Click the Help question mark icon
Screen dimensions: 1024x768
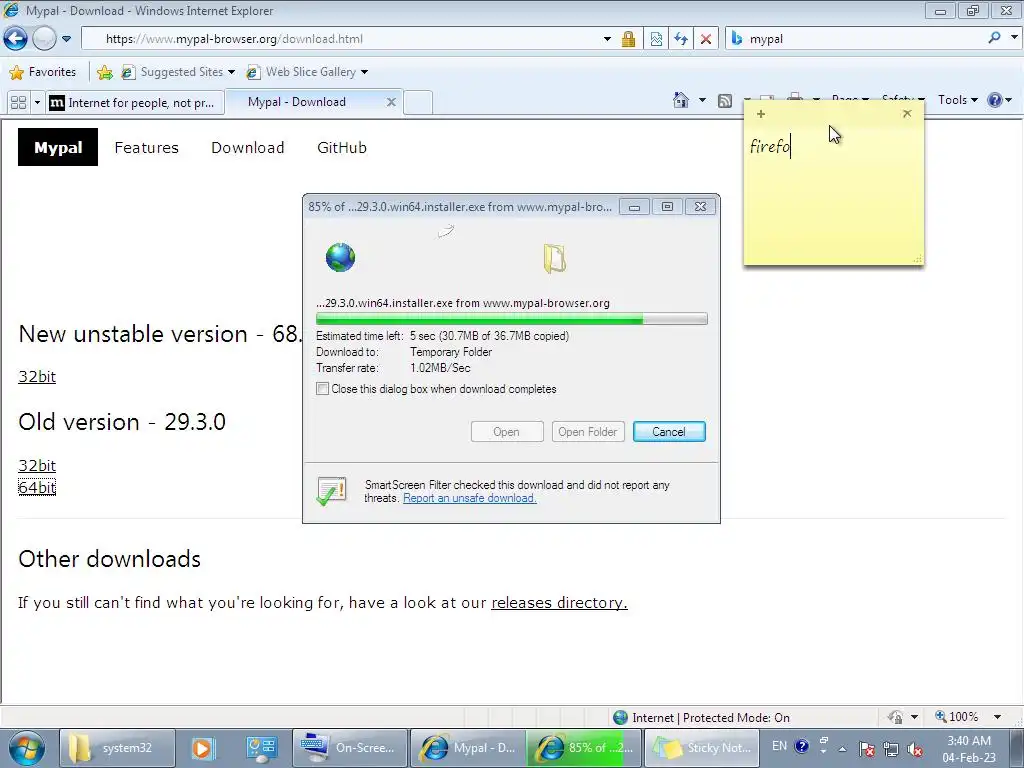[x=995, y=100]
